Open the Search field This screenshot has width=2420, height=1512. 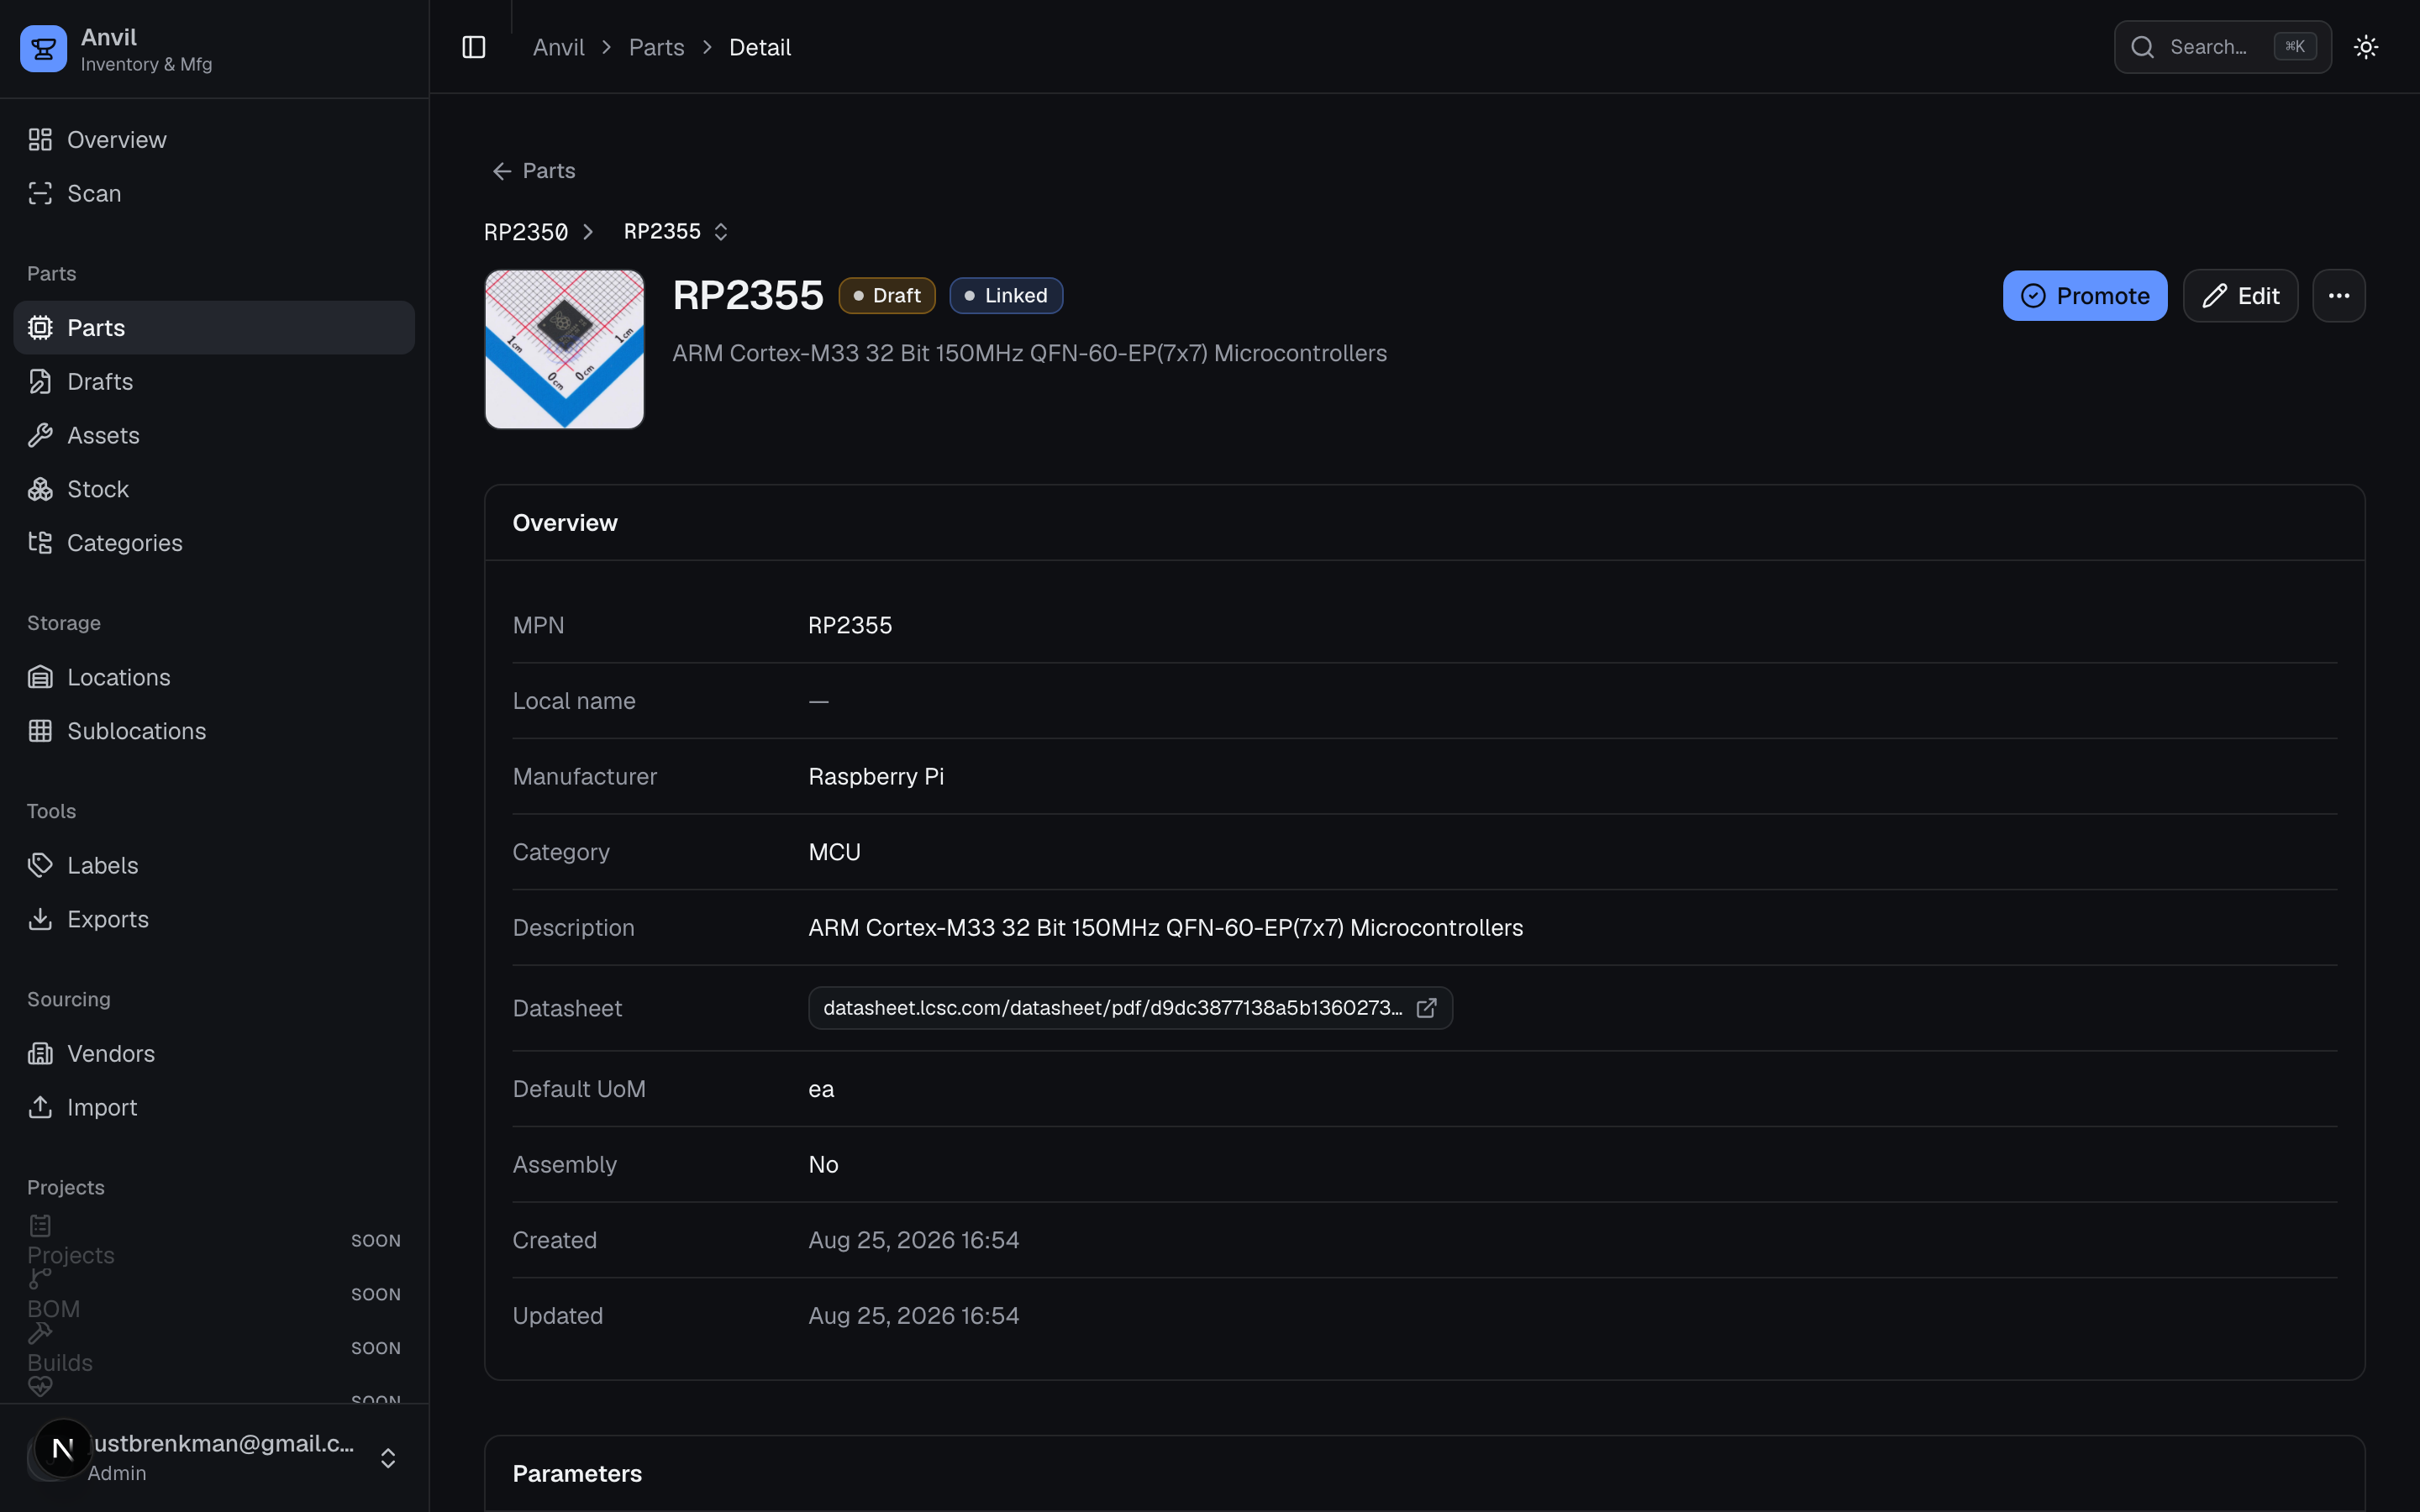(2222, 47)
